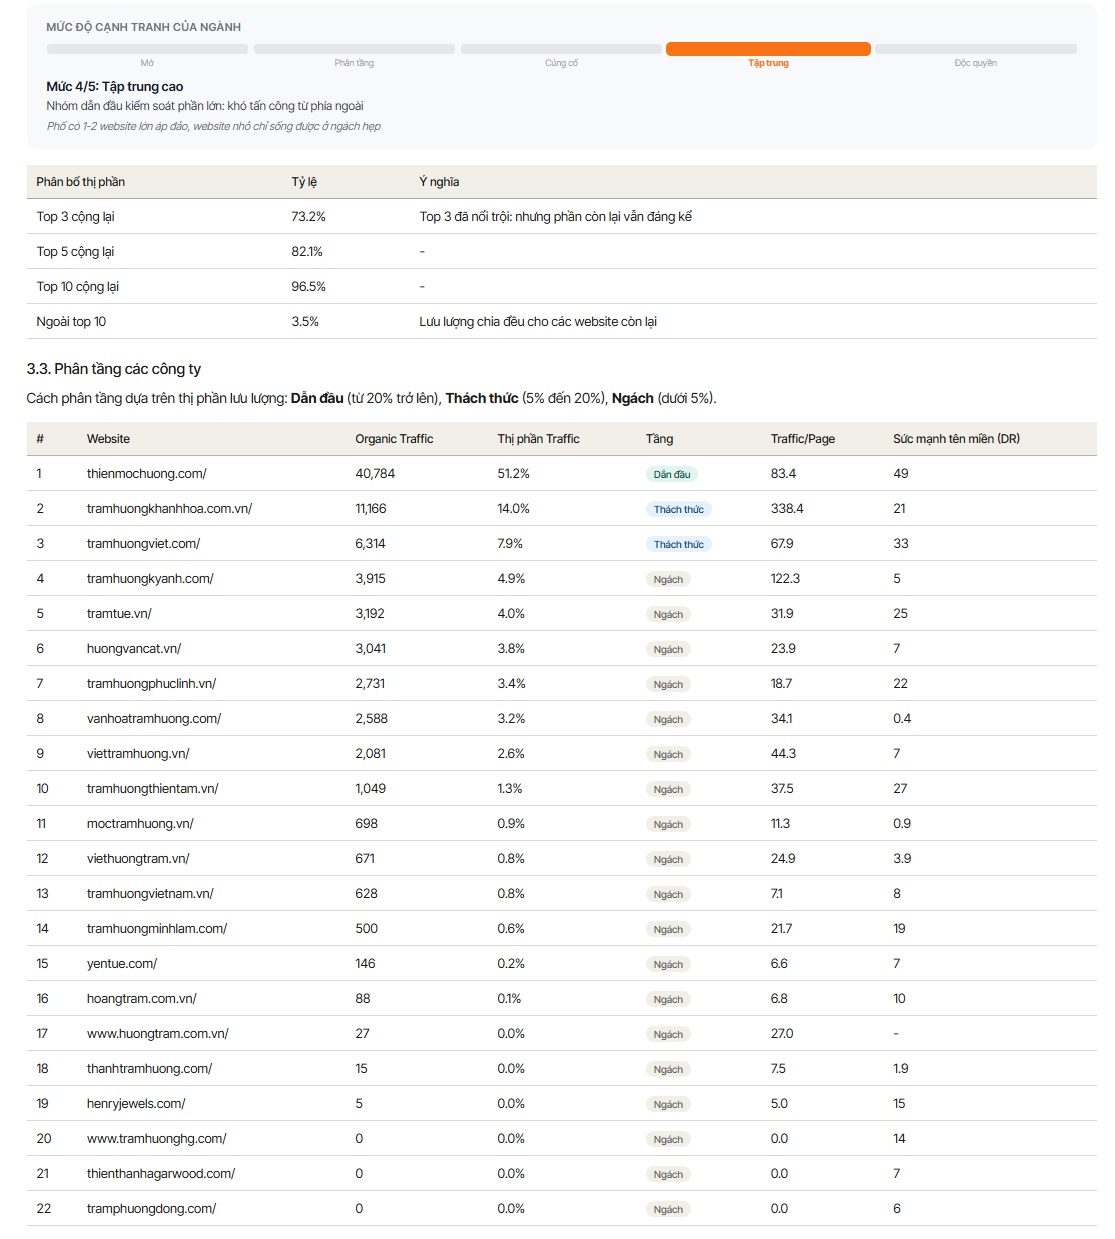Click the 'Ý nghĩa' column header
This screenshot has width=1115, height=1239.
point(439,182)
